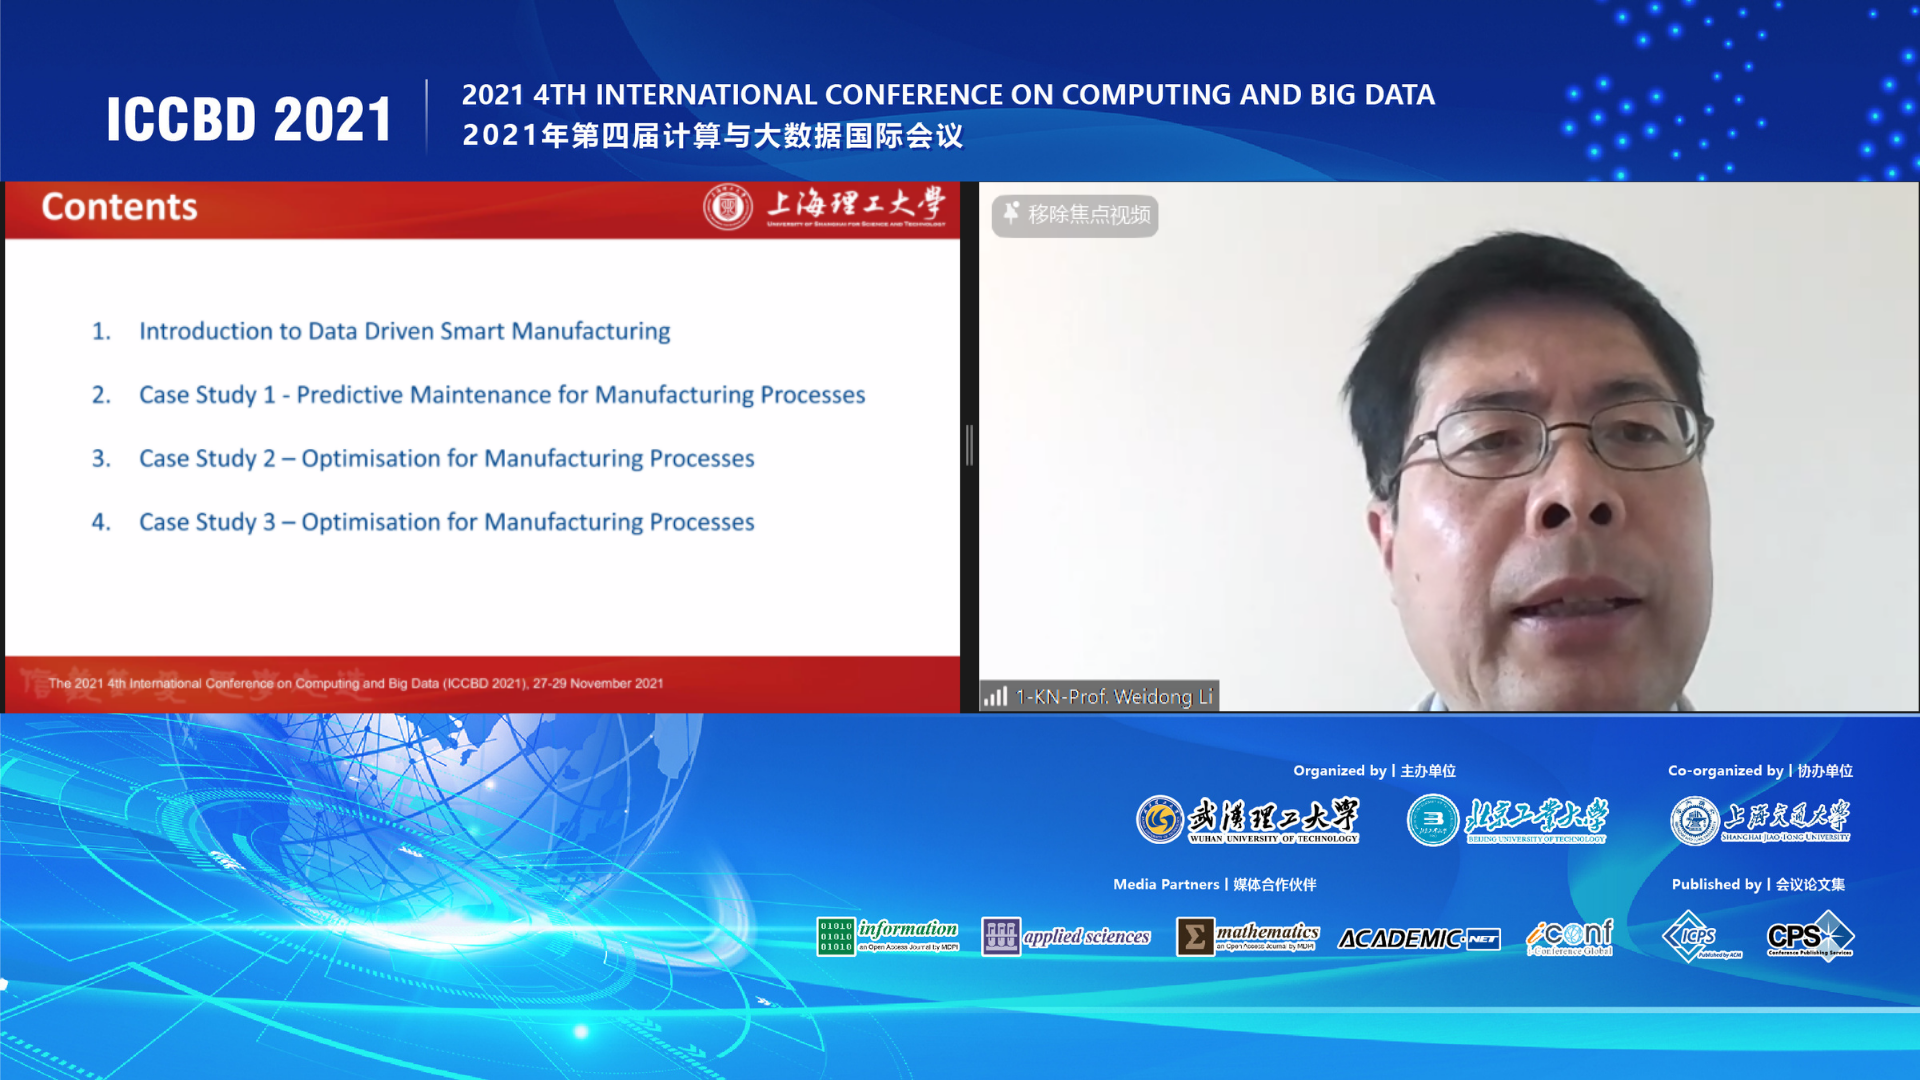Click the divider handle between slide and video
The image size is (1920, 1080).
[969, 445]
